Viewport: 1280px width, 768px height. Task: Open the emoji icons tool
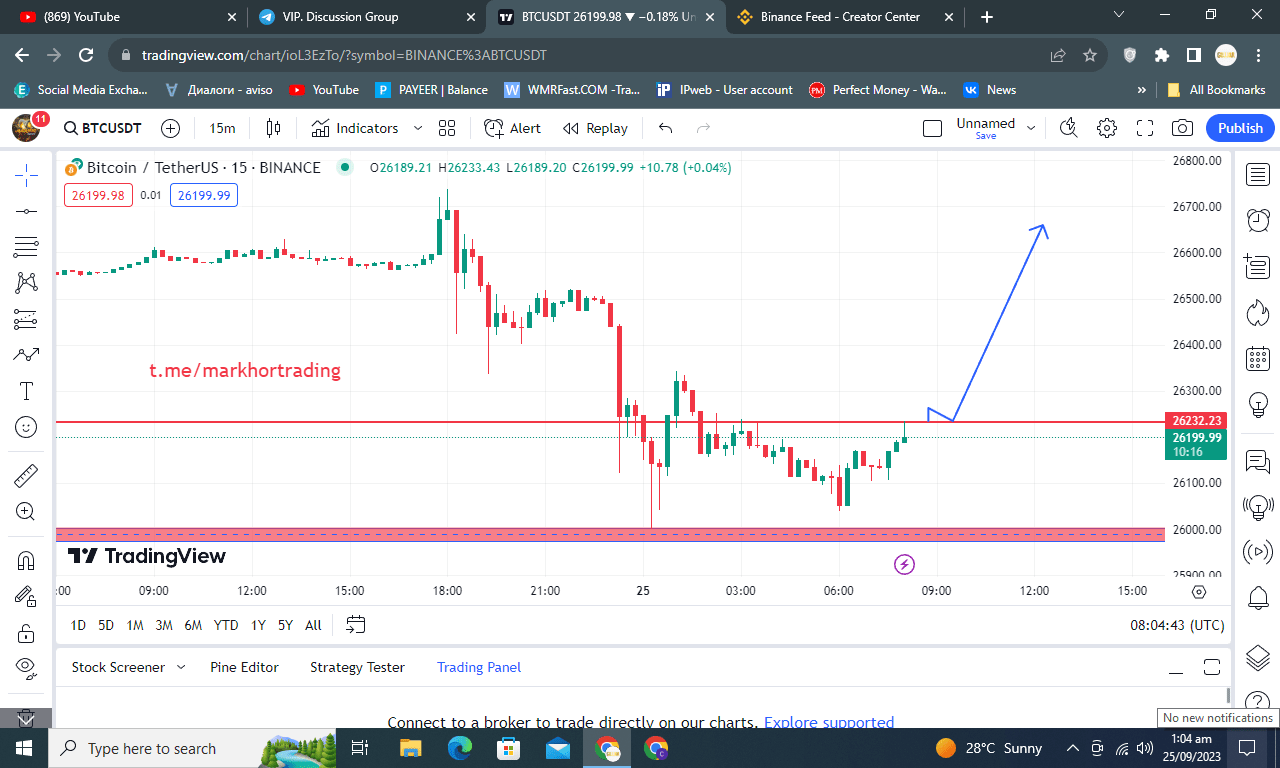tap(26, 427)
